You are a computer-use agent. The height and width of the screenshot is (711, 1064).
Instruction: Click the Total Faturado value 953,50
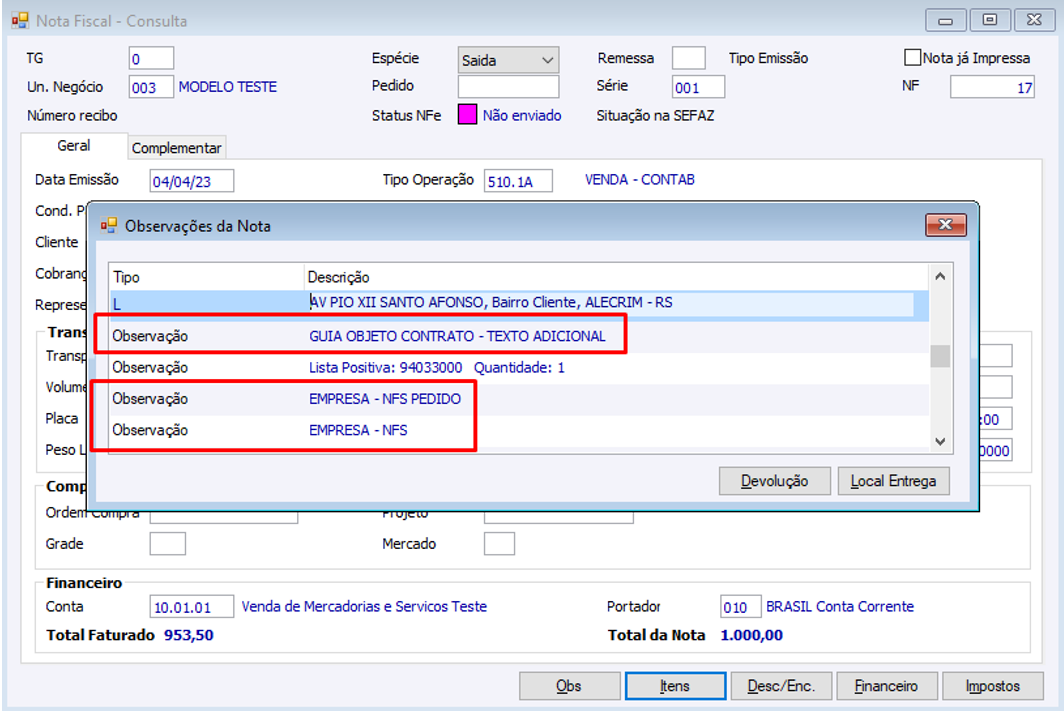pyautogui.click(x=189, y=636)
